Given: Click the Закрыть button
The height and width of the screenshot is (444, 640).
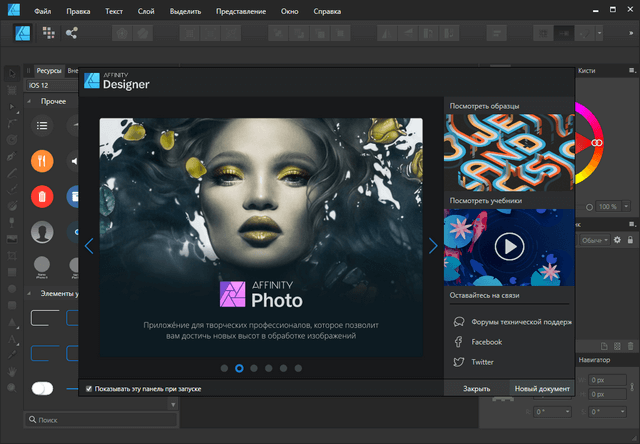Looking at the screenshot, I should 476,388.
